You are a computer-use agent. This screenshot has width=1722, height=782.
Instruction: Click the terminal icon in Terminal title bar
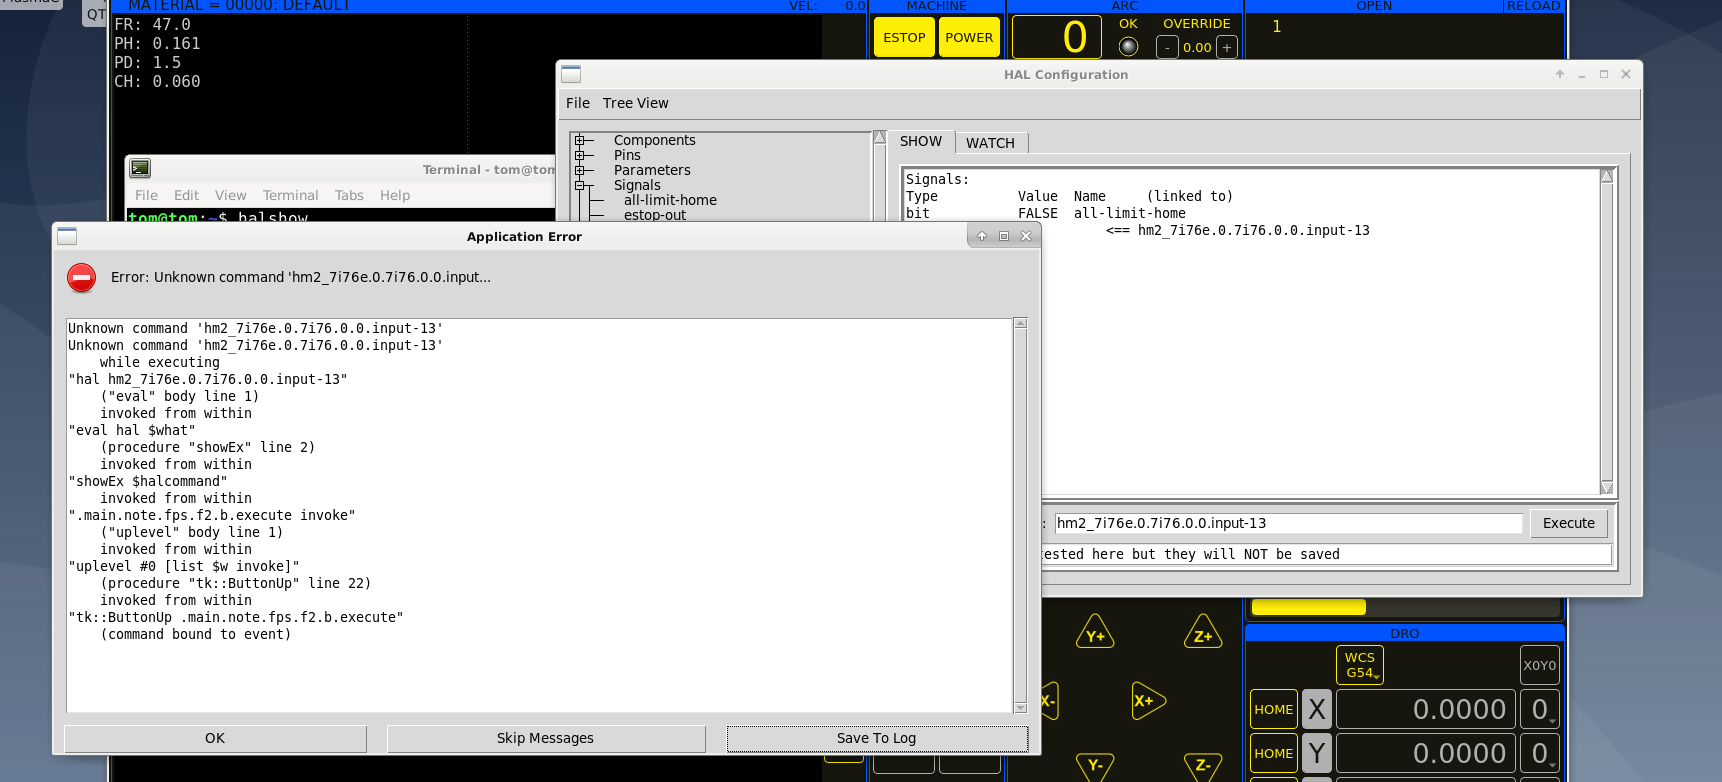140,169
